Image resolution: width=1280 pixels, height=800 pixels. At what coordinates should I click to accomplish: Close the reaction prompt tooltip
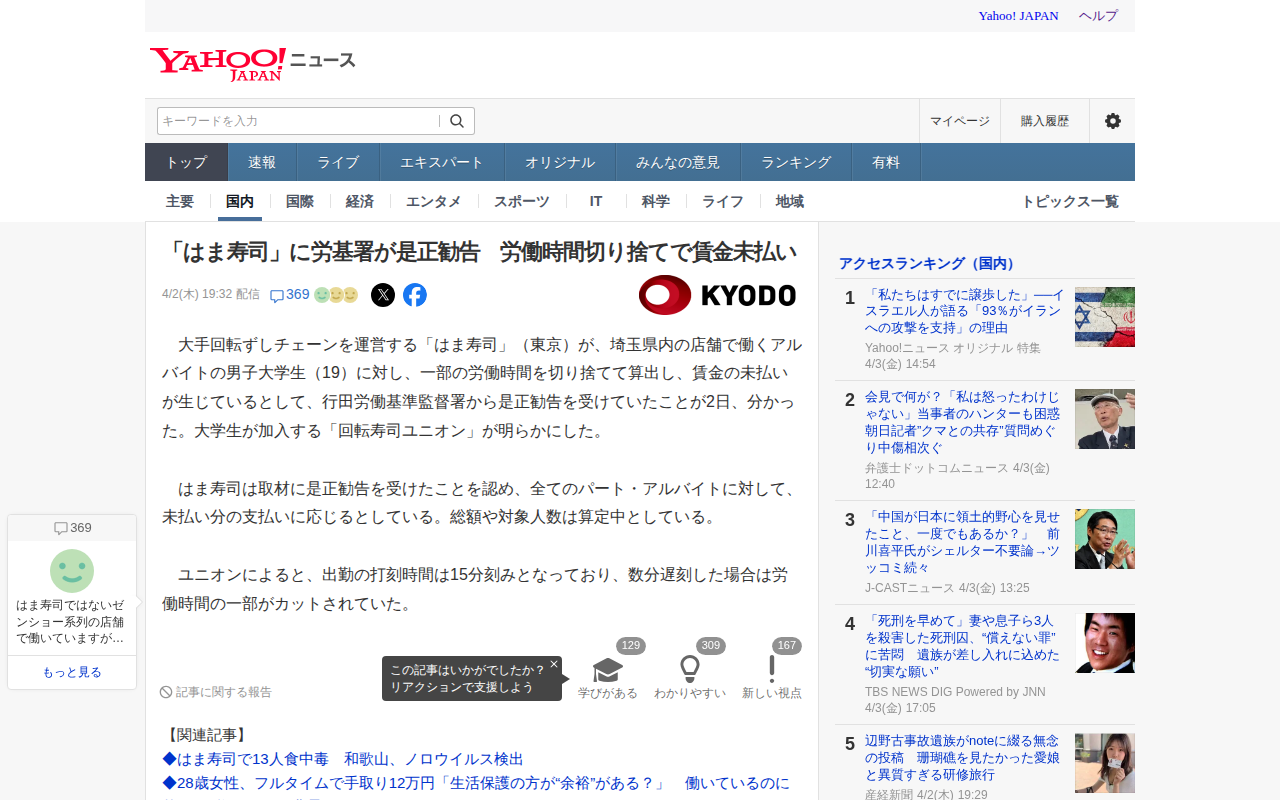(554, 664)
